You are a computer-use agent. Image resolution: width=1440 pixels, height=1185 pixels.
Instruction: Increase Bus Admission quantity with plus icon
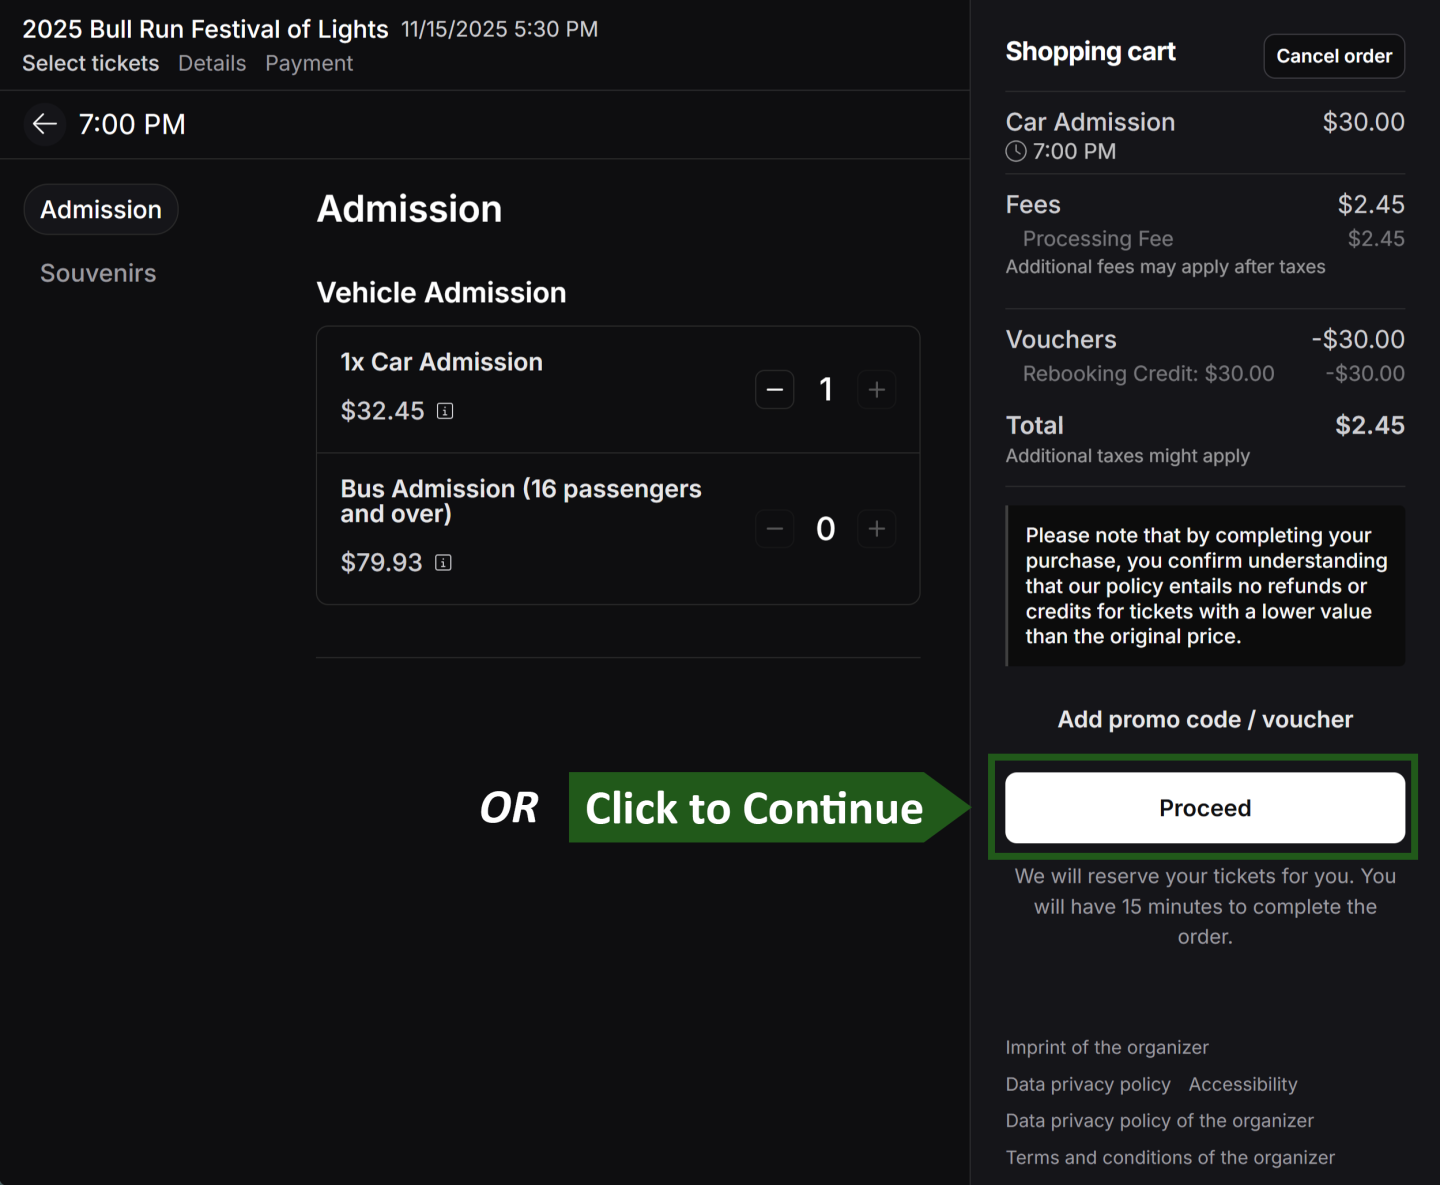point(877,529)
